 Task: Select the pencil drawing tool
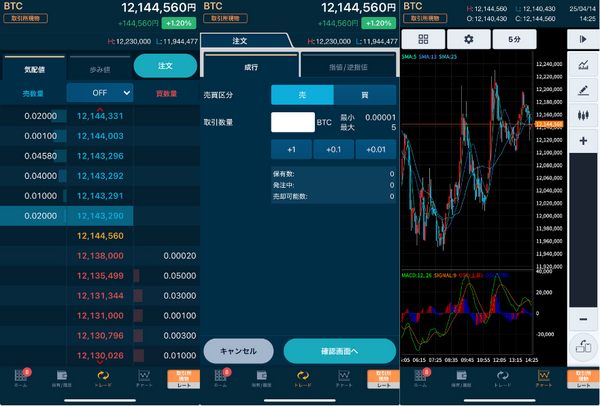click(x=582, y=90)
